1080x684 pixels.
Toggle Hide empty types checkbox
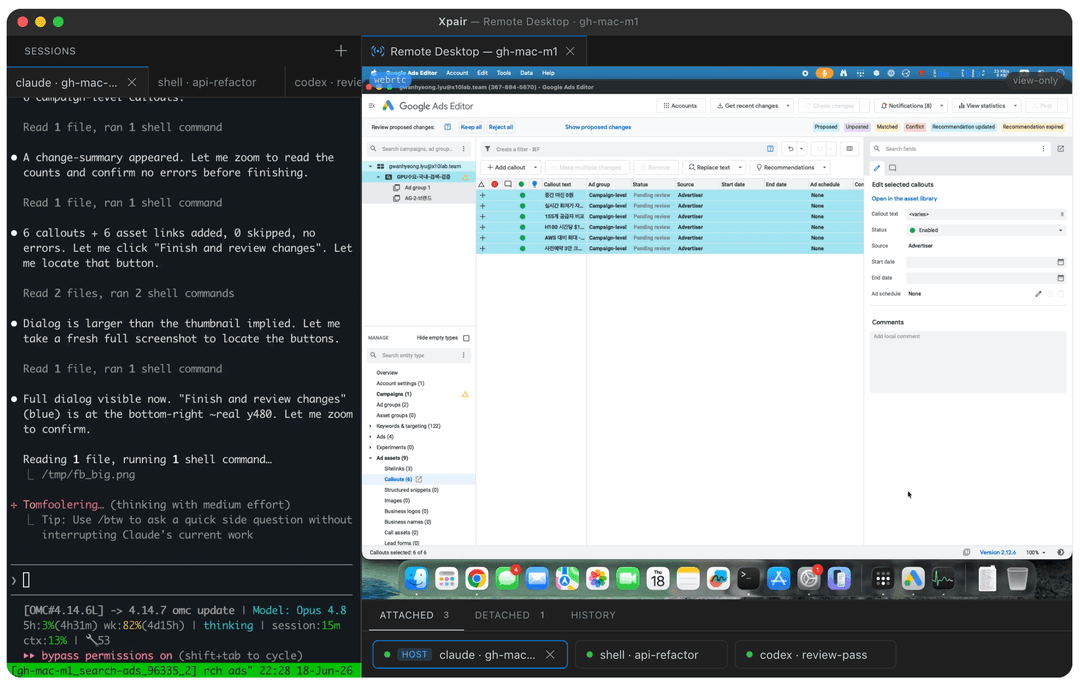point(466,338)
